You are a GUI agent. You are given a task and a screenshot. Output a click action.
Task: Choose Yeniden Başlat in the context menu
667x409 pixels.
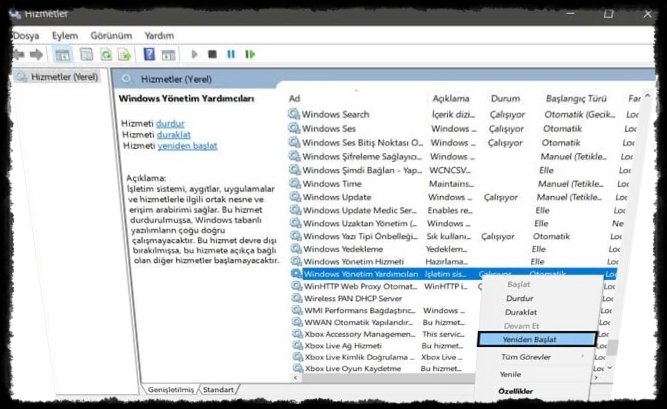coord(537,339)
